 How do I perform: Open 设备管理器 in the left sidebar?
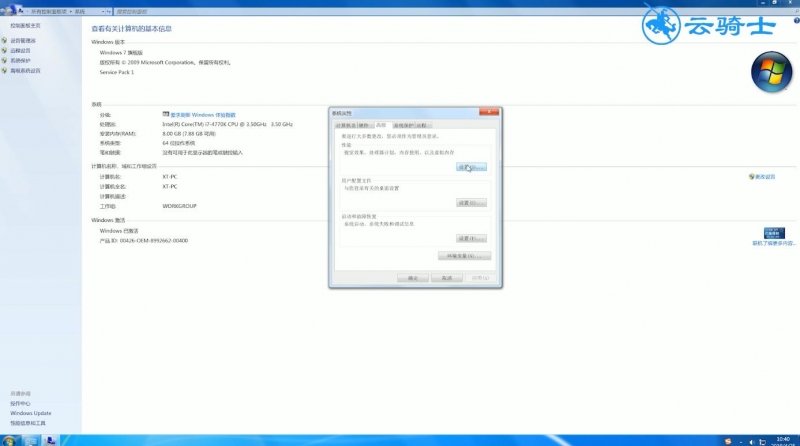23,40
